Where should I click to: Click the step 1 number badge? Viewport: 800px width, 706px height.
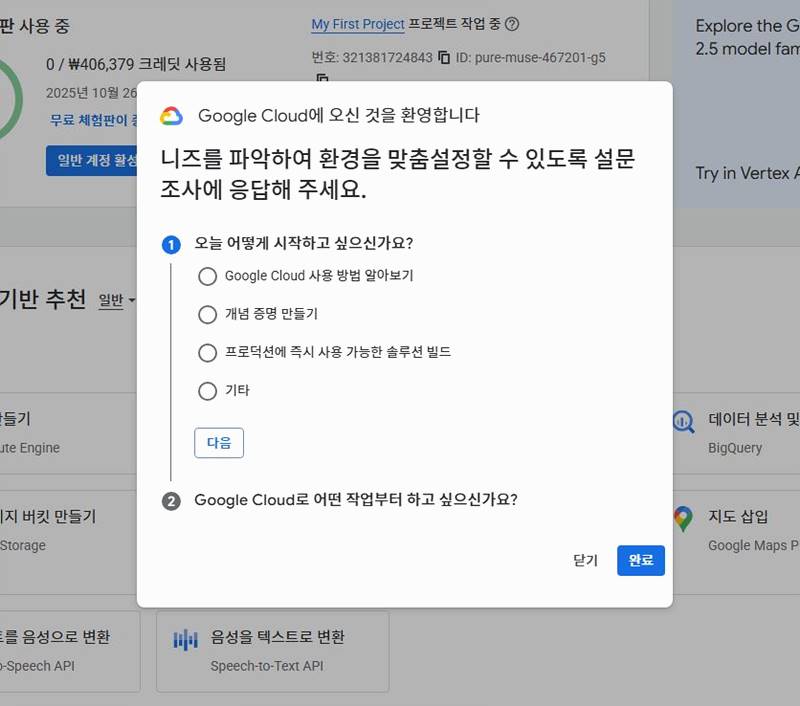click(x=171, y=244)
